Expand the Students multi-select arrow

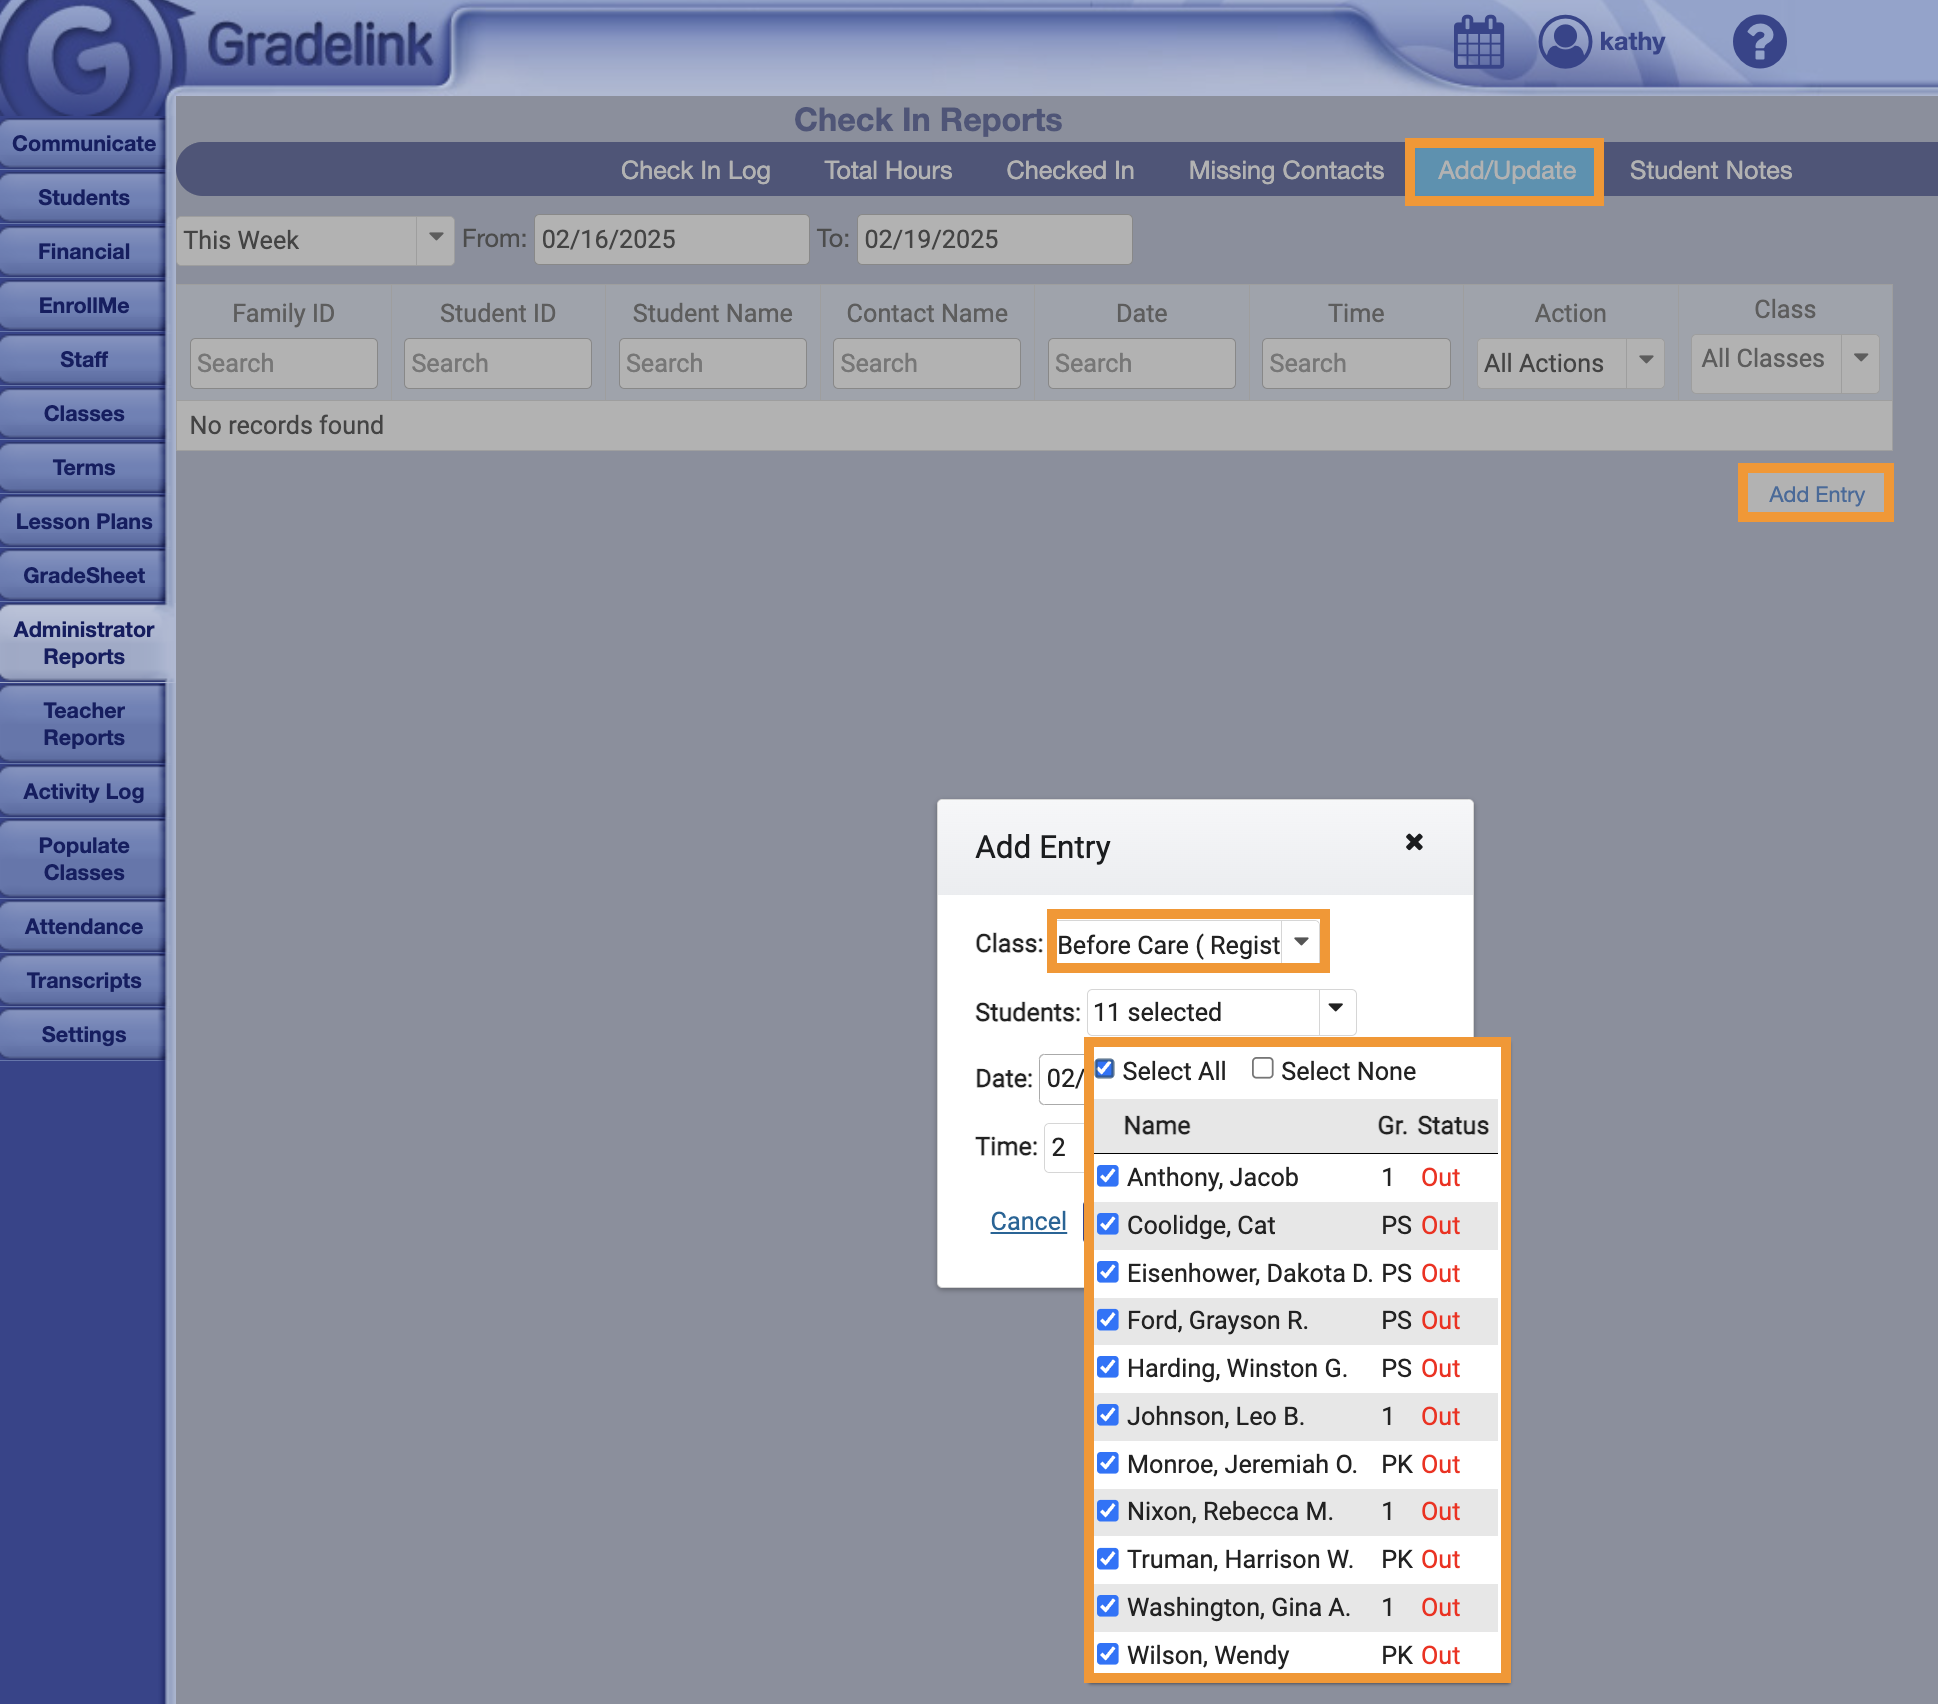point(1336,1010)
